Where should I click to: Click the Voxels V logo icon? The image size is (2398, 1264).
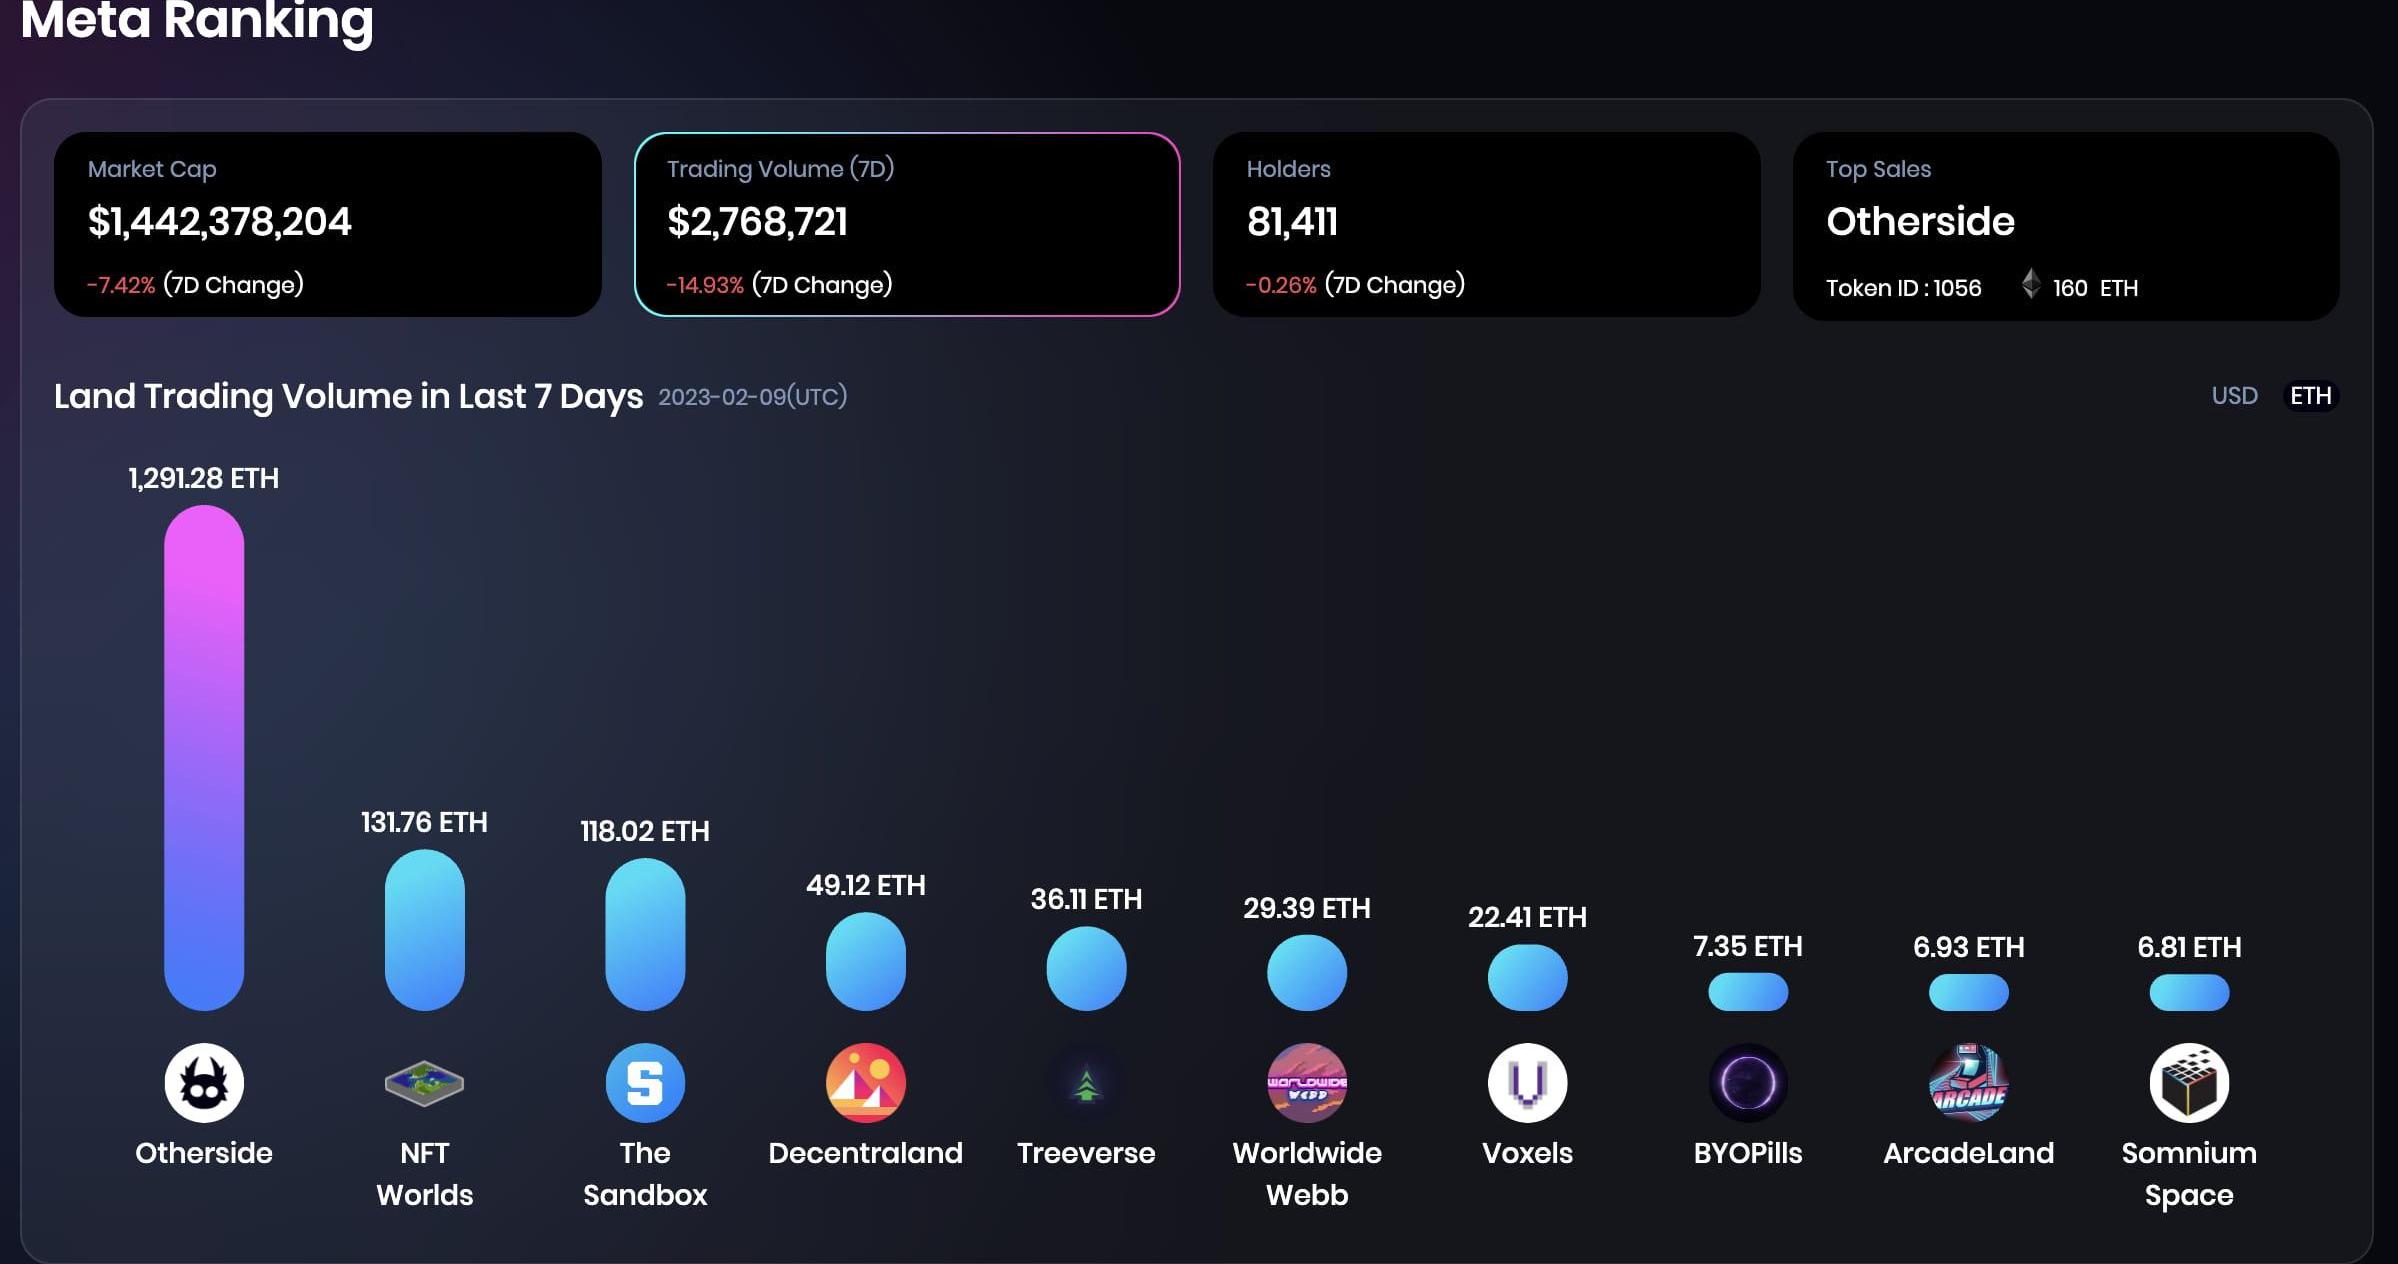(x=1527, y=1083)
